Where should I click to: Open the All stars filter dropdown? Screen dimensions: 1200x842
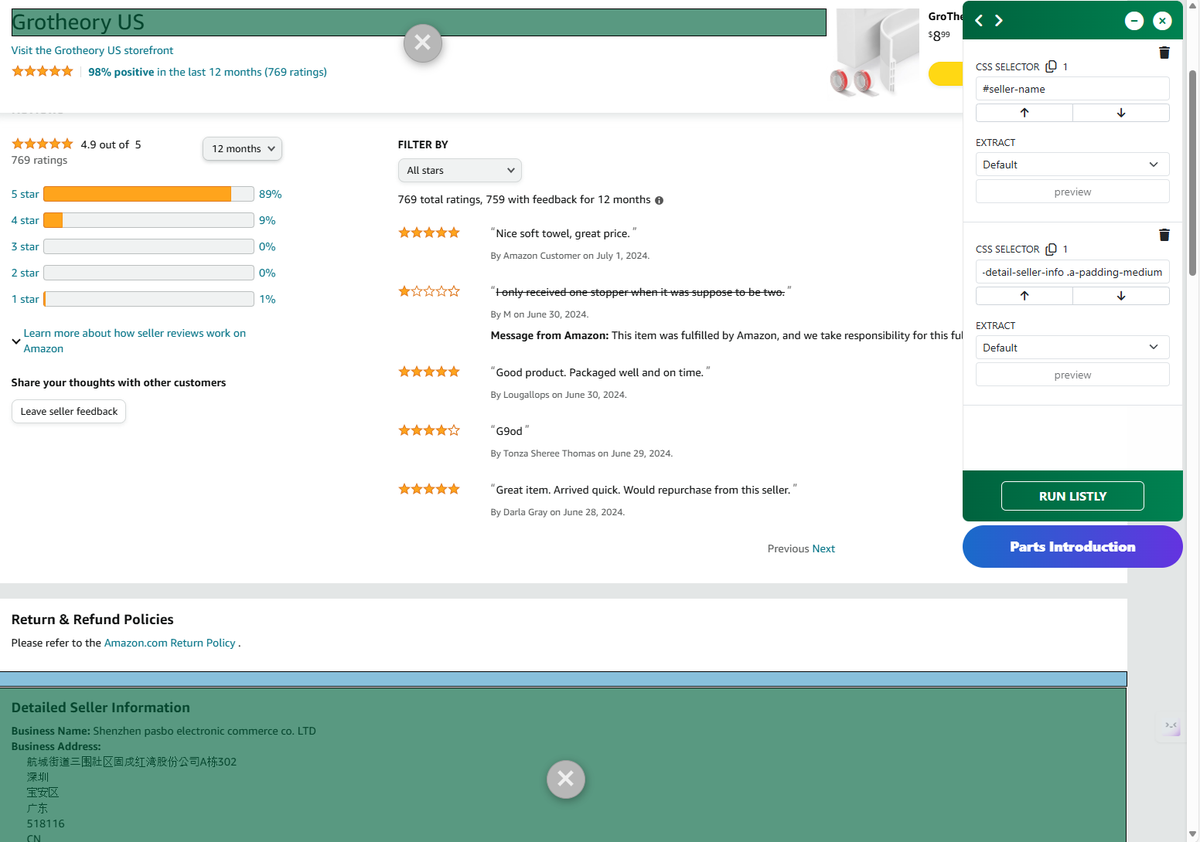(460, 171)
